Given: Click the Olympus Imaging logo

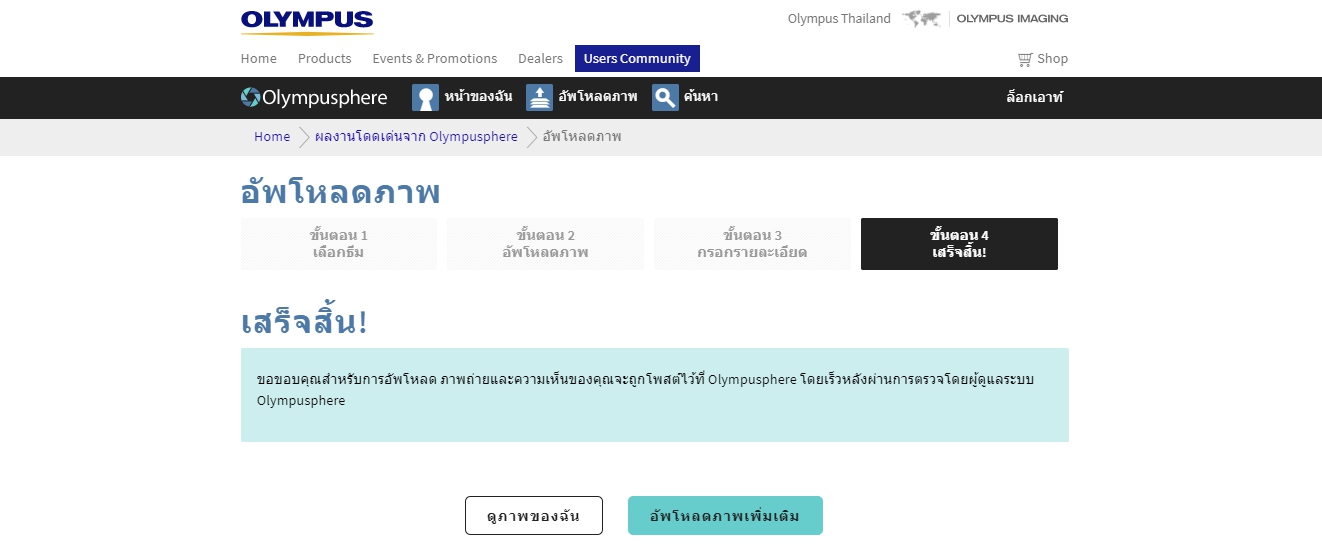Looking at the screenshot, I should click(1012, 19).
